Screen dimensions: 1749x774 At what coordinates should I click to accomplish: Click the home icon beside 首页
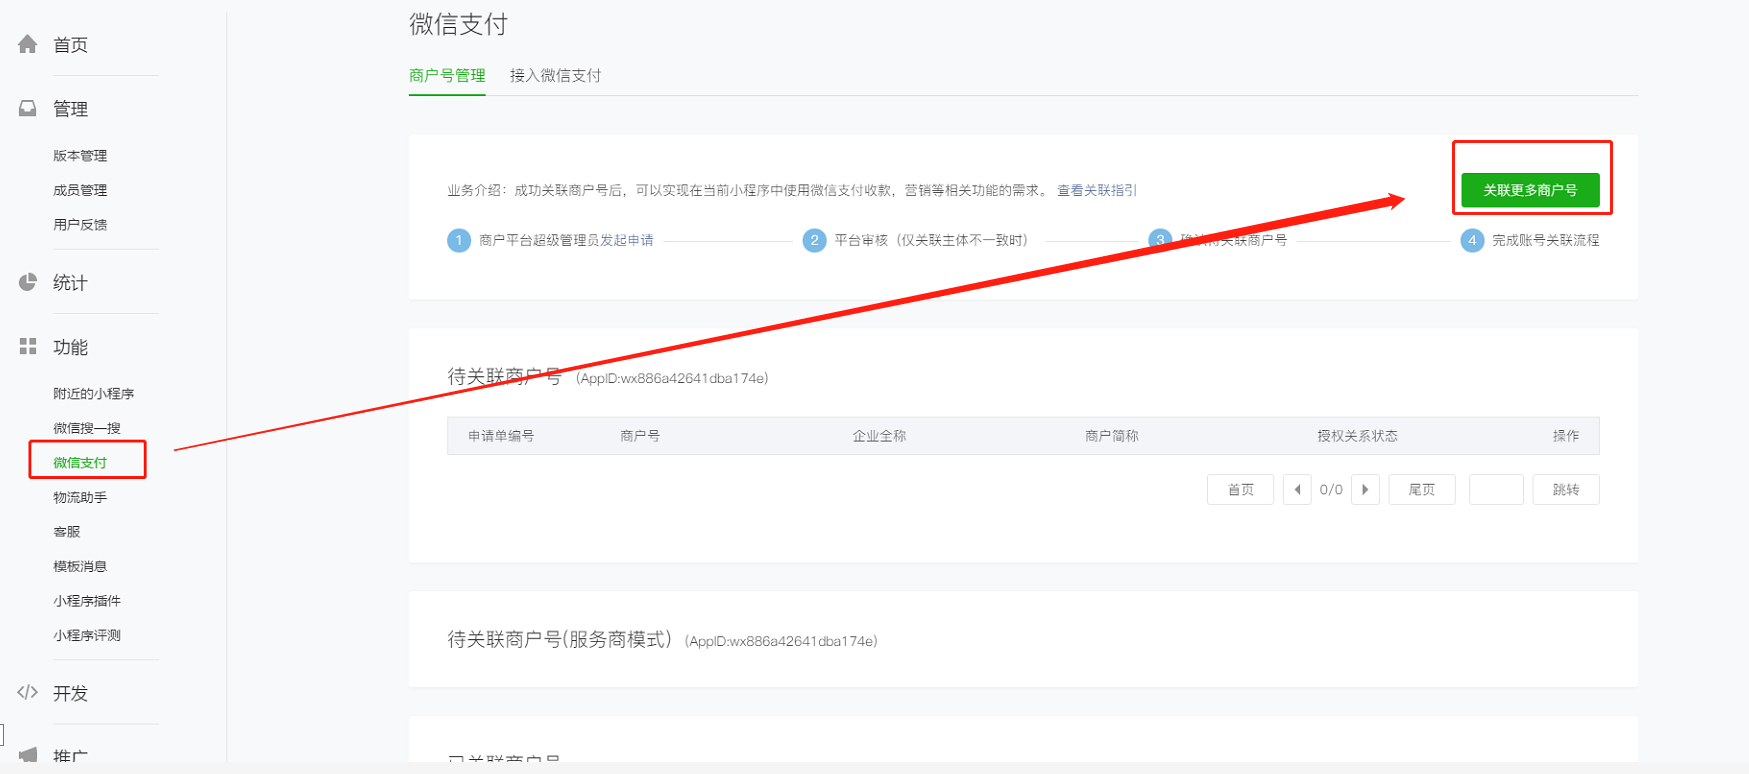pyautogui.click(x=28, y=44)
